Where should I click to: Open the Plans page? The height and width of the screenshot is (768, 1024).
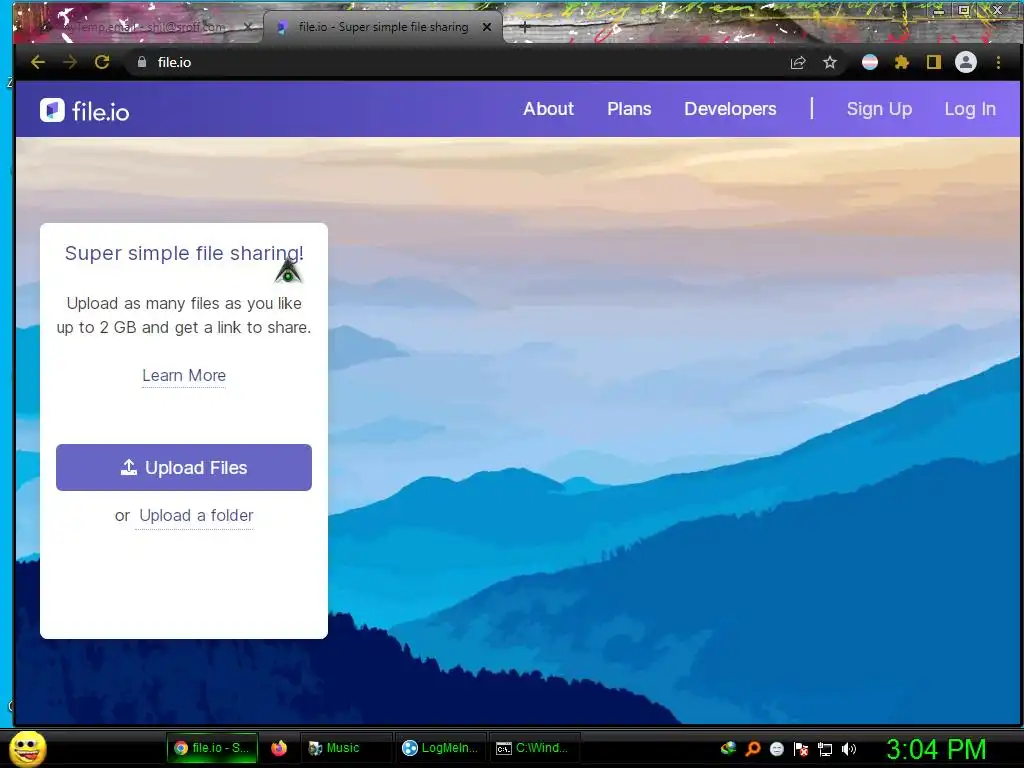(629, 109)
